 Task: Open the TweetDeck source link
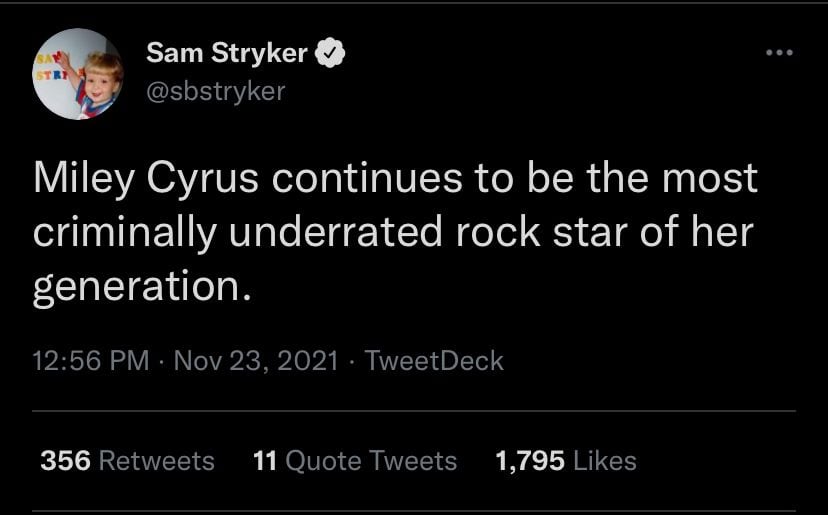434,360
